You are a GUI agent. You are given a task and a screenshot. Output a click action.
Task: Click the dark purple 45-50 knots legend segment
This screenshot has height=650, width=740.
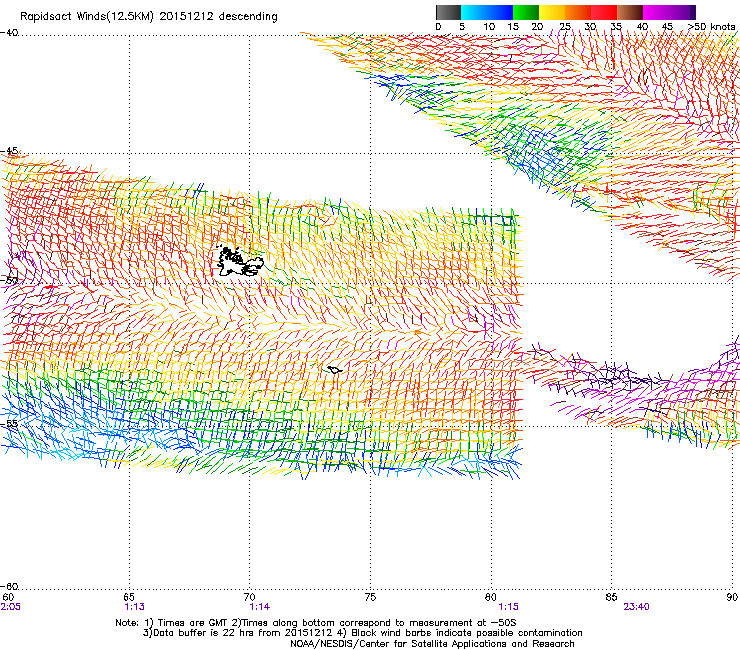[x=682, y=12]
